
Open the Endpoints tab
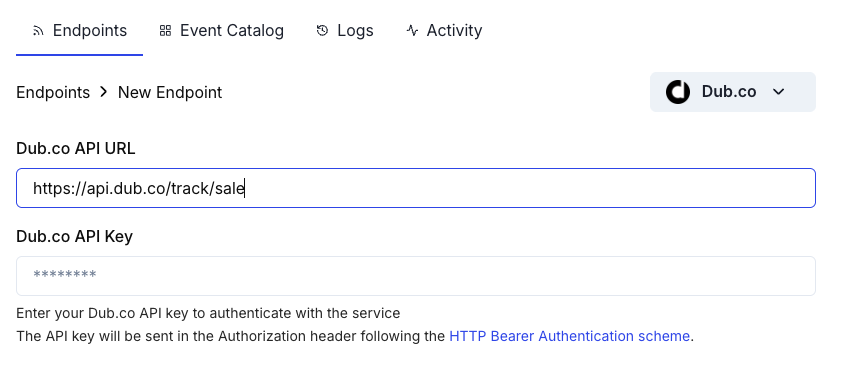click(x=80, y=31)
